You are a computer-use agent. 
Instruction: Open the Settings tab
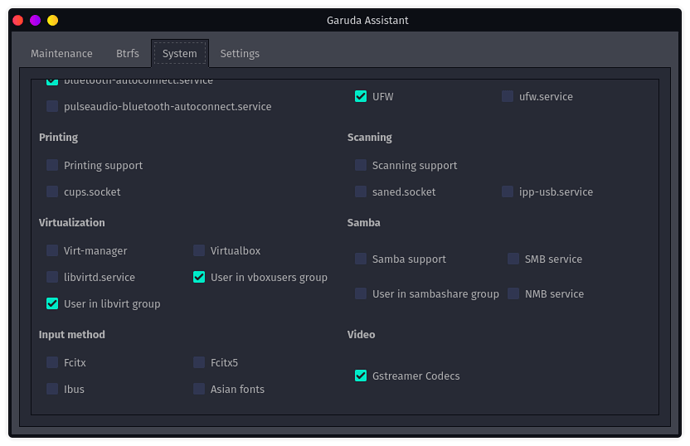click(239, 54)
